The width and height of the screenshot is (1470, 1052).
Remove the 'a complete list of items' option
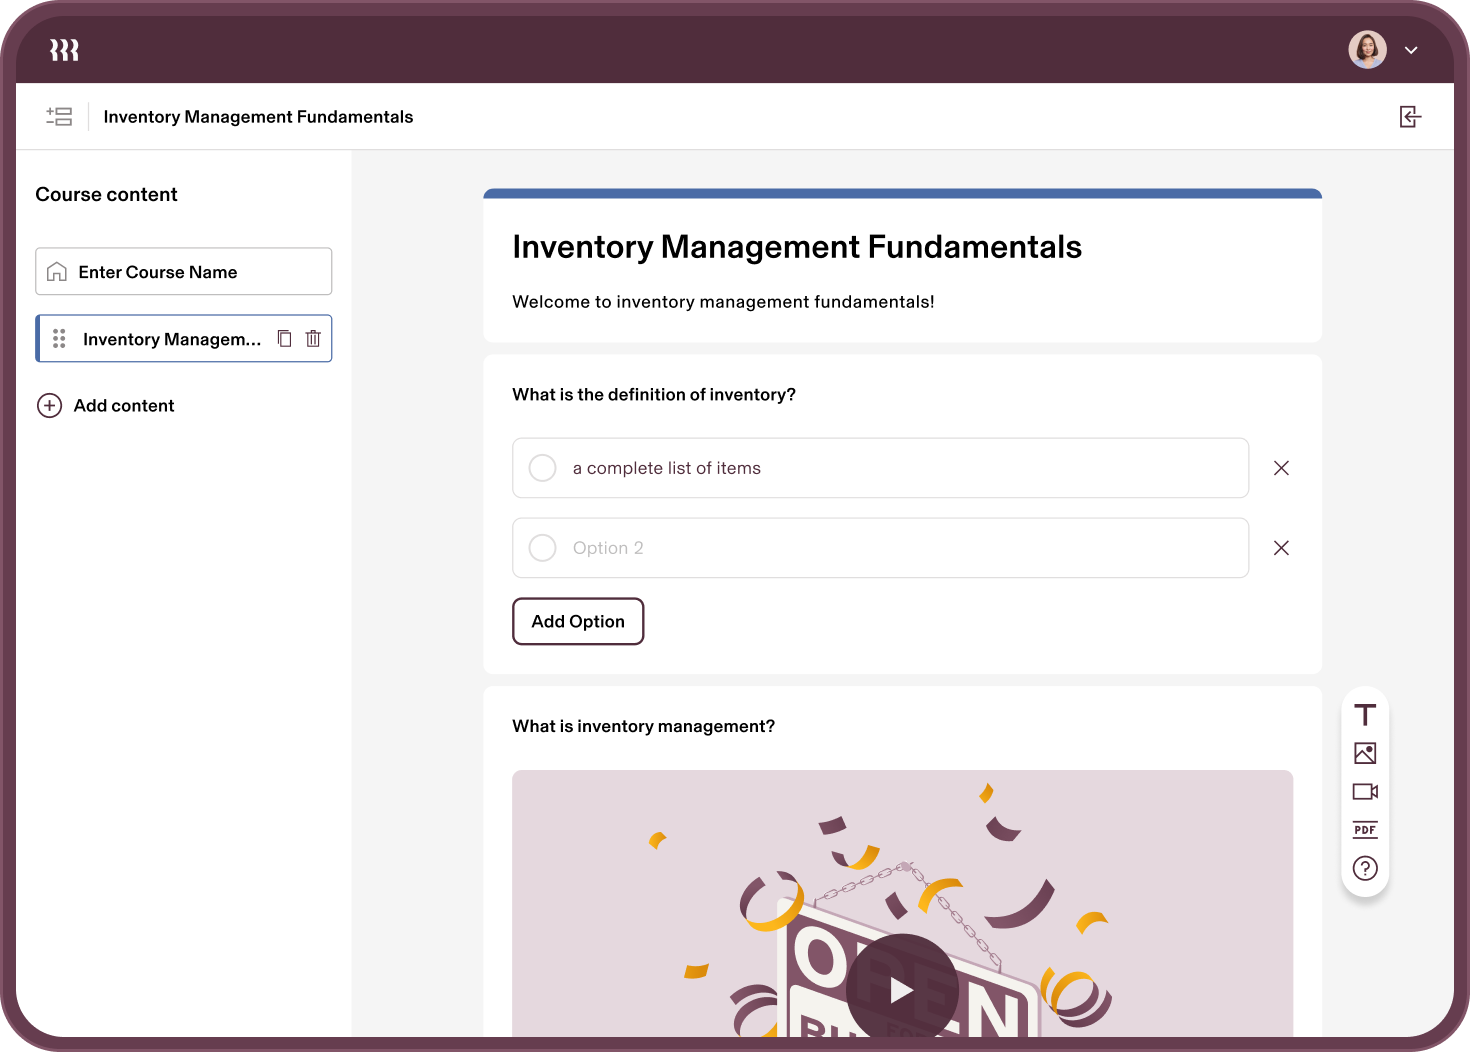point(1281,468)
